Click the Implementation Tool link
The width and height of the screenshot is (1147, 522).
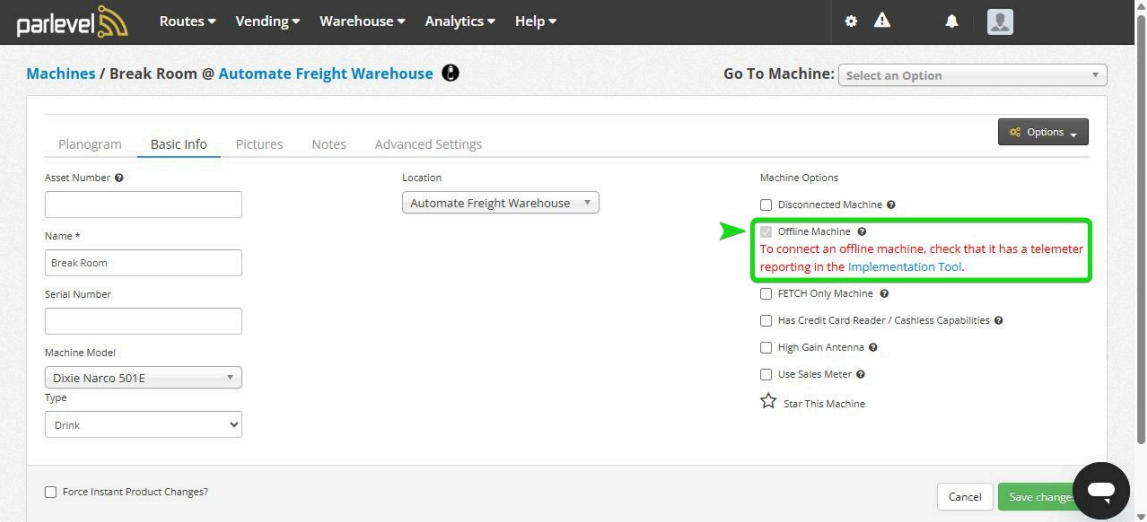(904, 267)
